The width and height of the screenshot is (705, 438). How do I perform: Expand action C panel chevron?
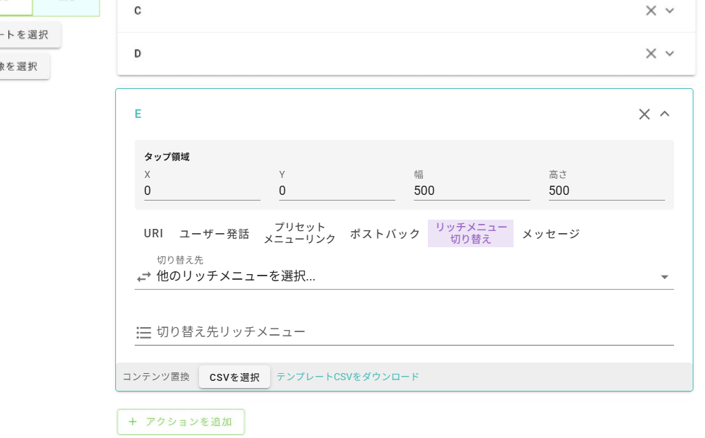(x=670, y=11)
